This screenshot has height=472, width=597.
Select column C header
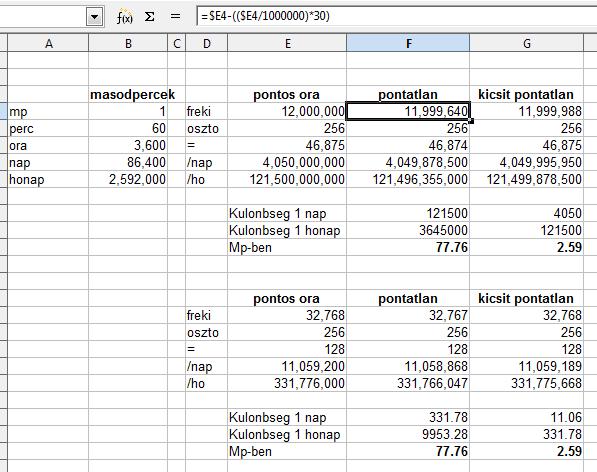[x=176, y=43]
